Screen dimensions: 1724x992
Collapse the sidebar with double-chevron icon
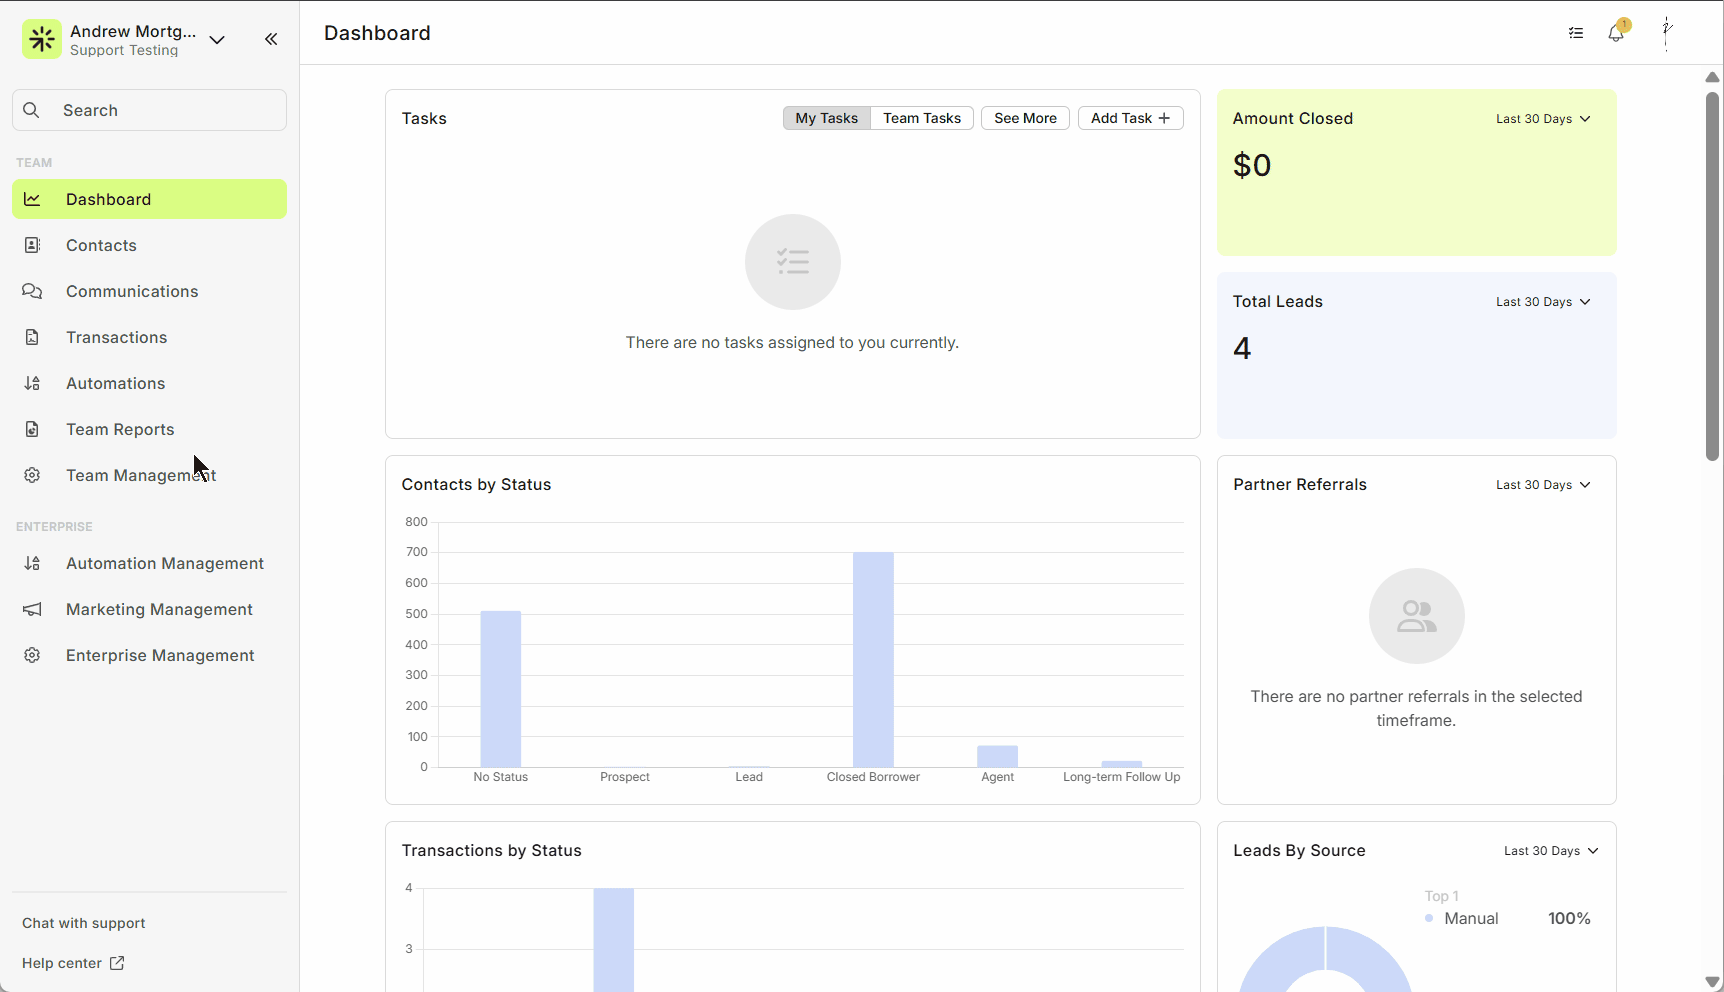271,39
